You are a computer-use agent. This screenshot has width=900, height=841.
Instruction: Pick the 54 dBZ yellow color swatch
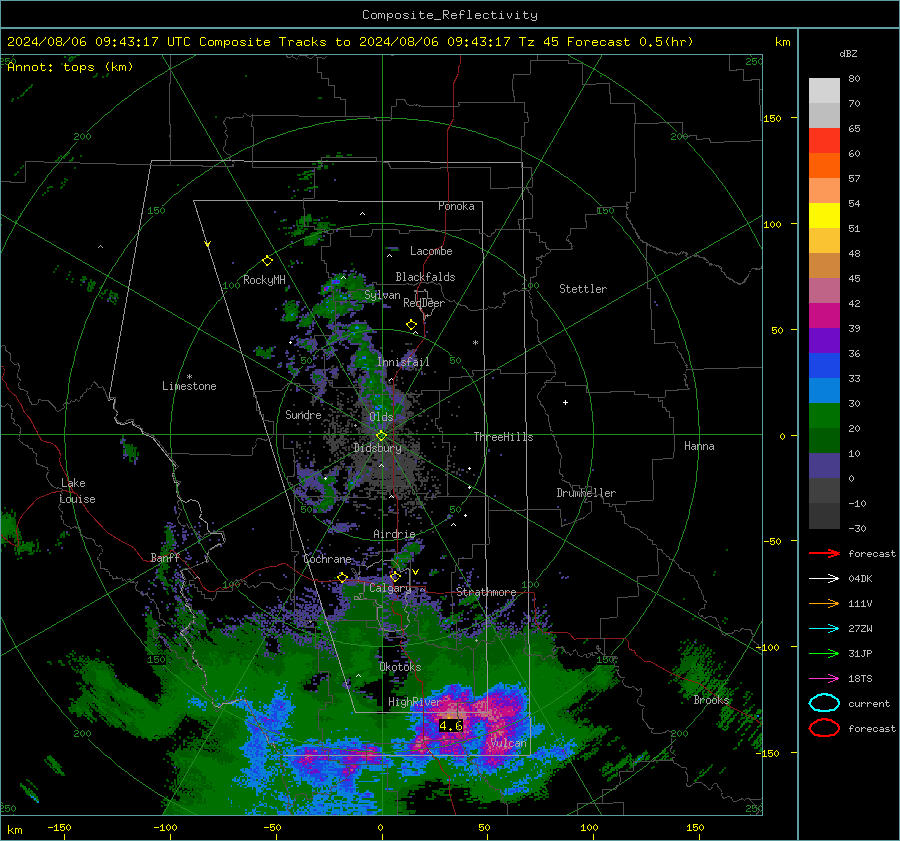point(824,216)
